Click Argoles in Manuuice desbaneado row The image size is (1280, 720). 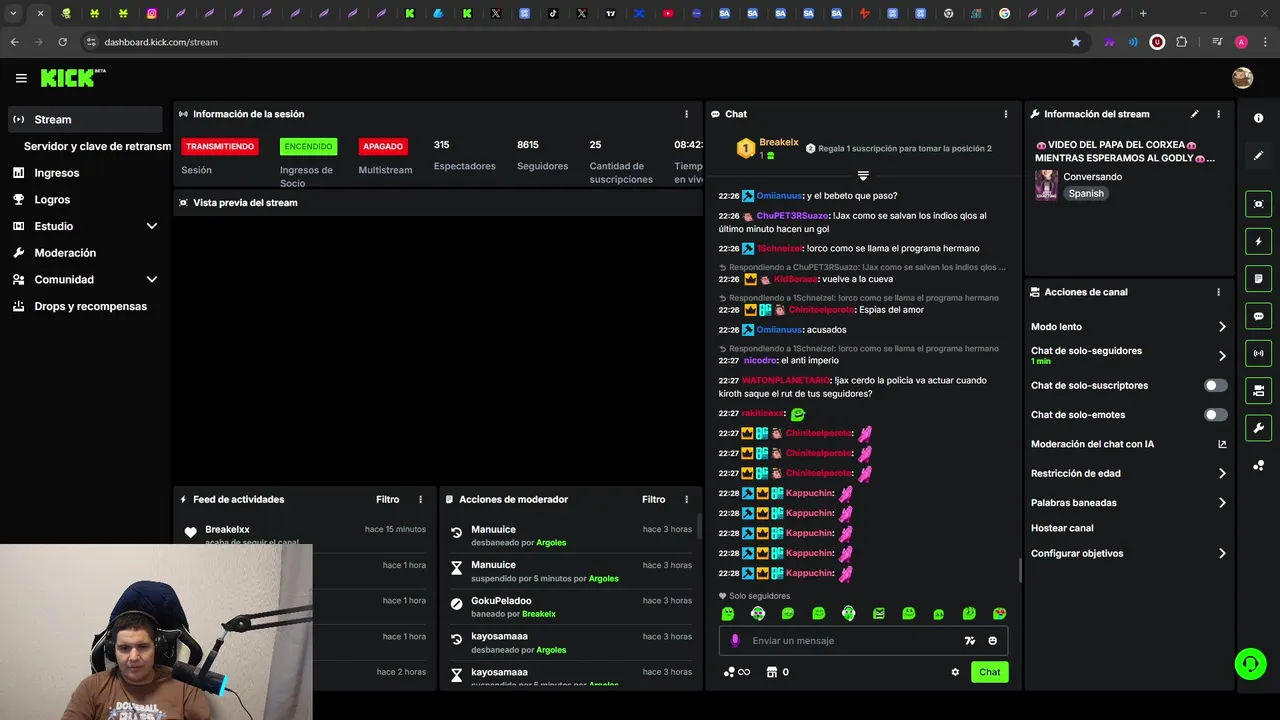[x=551, y=543]
